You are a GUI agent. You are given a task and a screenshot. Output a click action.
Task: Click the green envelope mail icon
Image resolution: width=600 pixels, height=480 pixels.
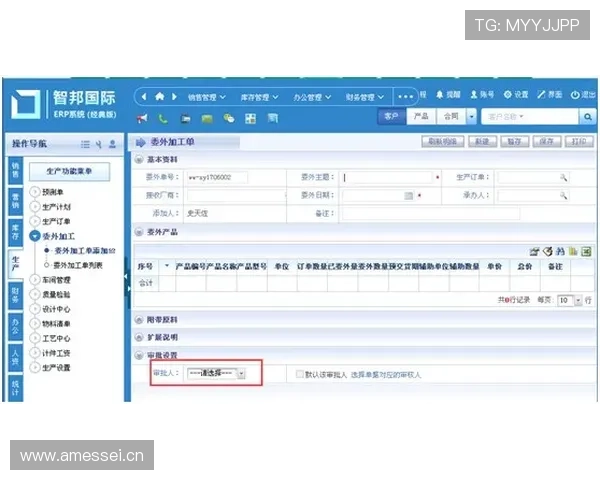(x=207, y=119)
